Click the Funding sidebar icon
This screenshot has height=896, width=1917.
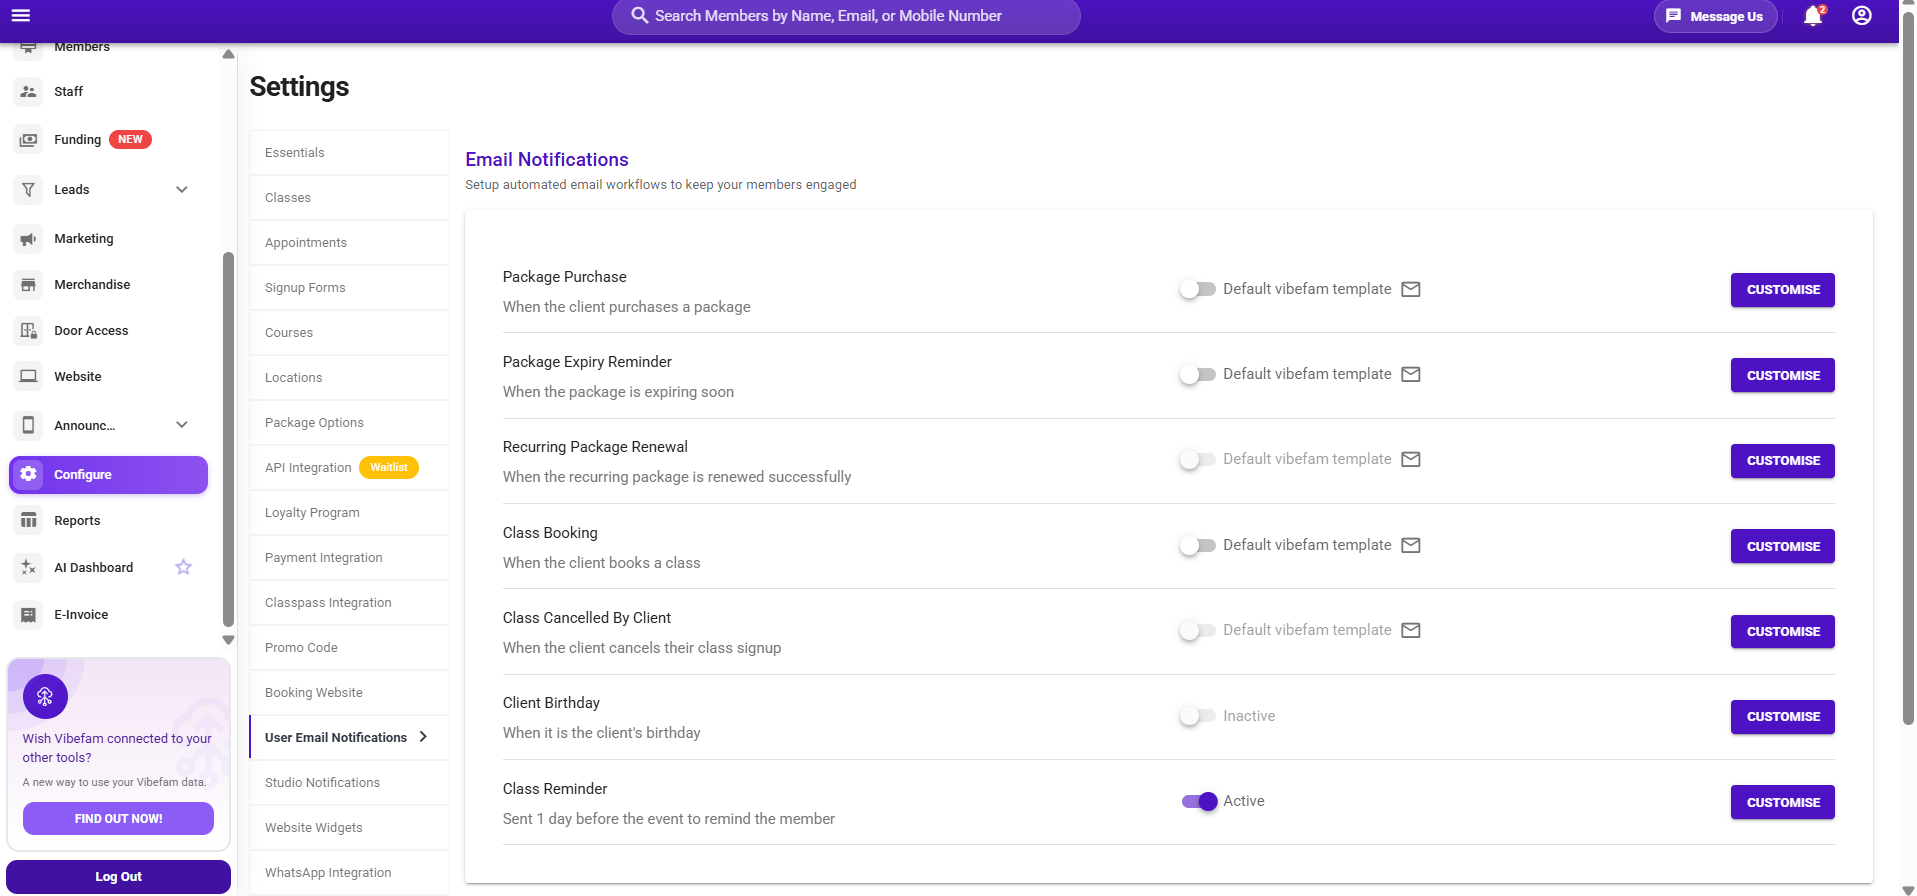[29, 140]
